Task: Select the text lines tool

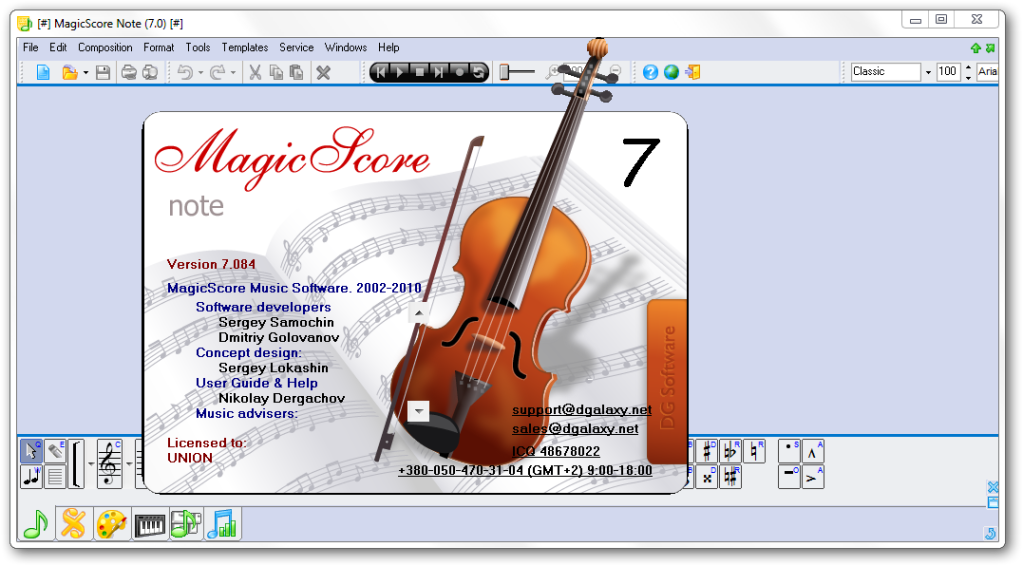Action: [55, 476]
